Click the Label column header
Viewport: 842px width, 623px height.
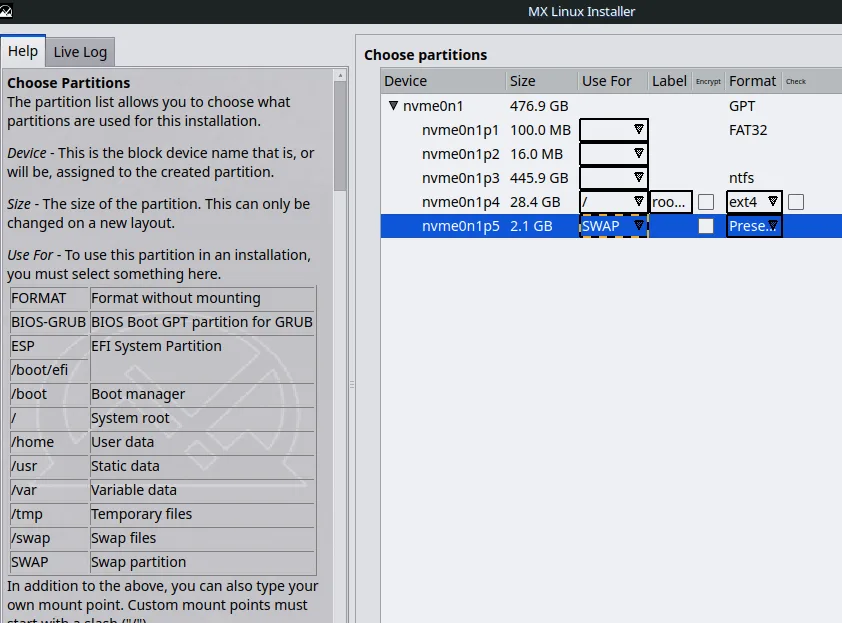click(x=670, y=81)
